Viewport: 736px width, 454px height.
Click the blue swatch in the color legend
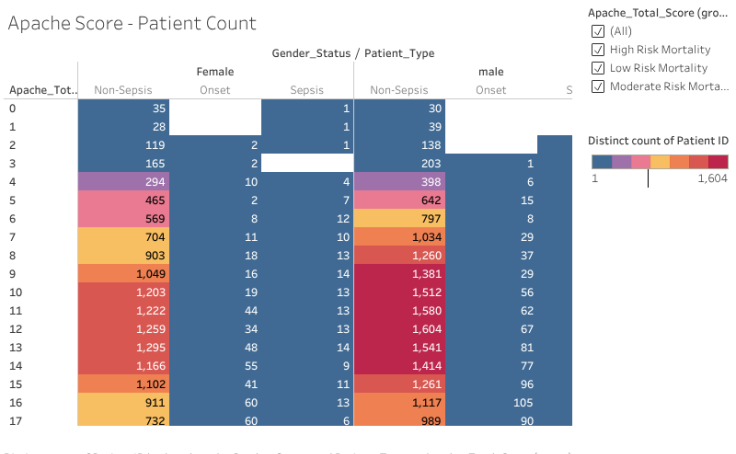tap(601, 161)
